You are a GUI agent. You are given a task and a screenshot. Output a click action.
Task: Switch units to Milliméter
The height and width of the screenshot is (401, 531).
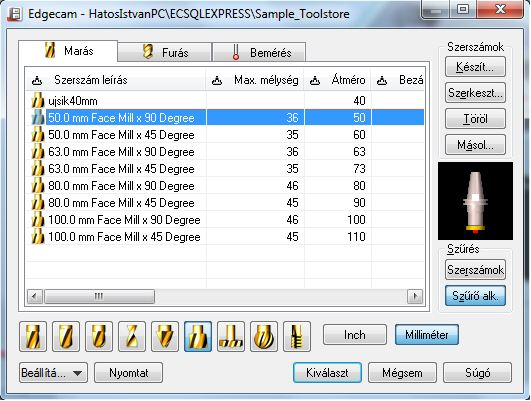427,335
